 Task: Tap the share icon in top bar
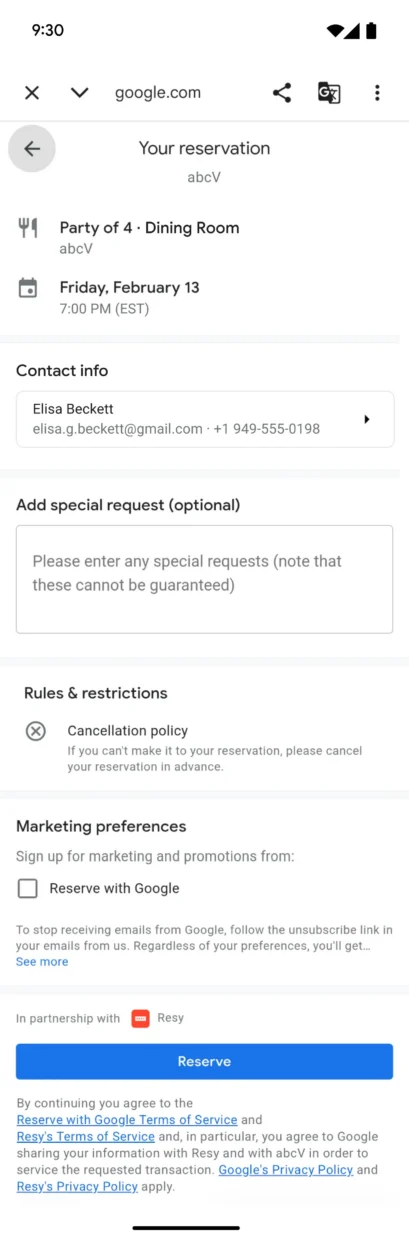(x=282, y=93)
